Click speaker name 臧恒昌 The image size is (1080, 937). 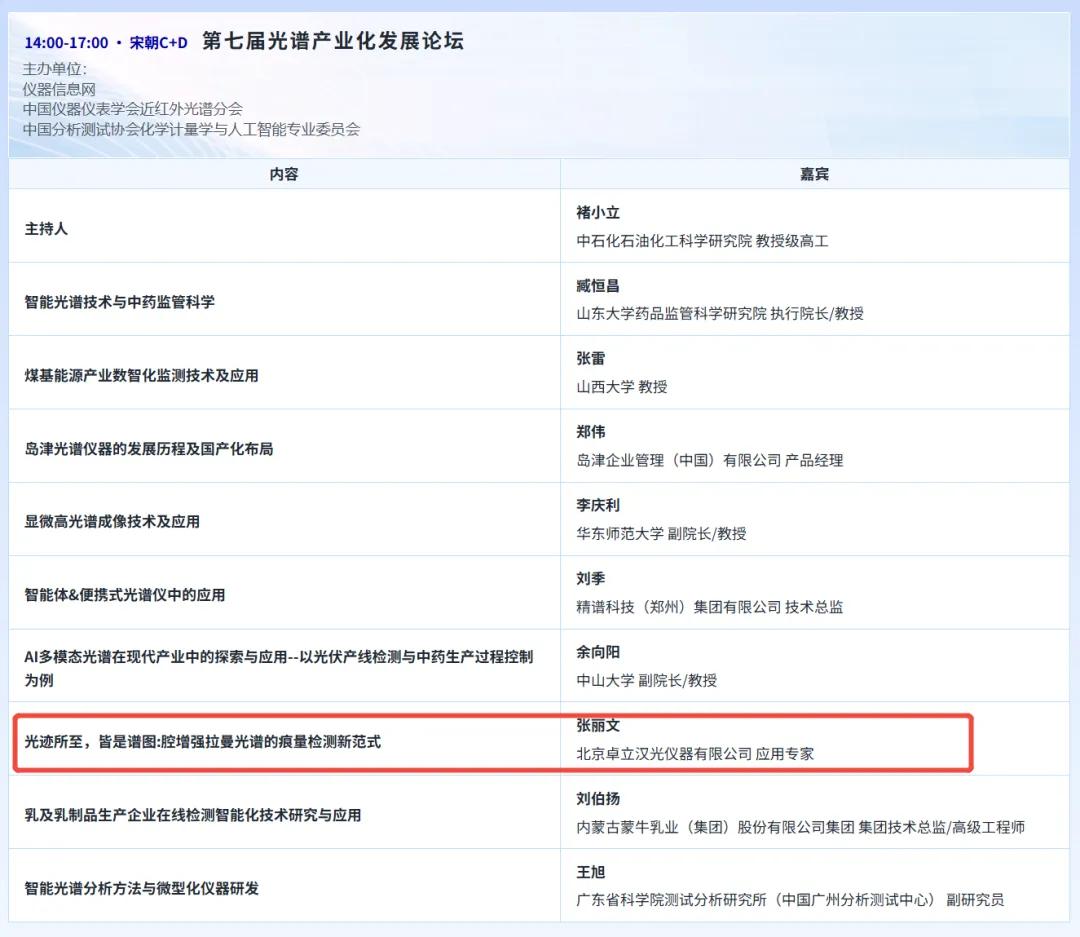598,286
